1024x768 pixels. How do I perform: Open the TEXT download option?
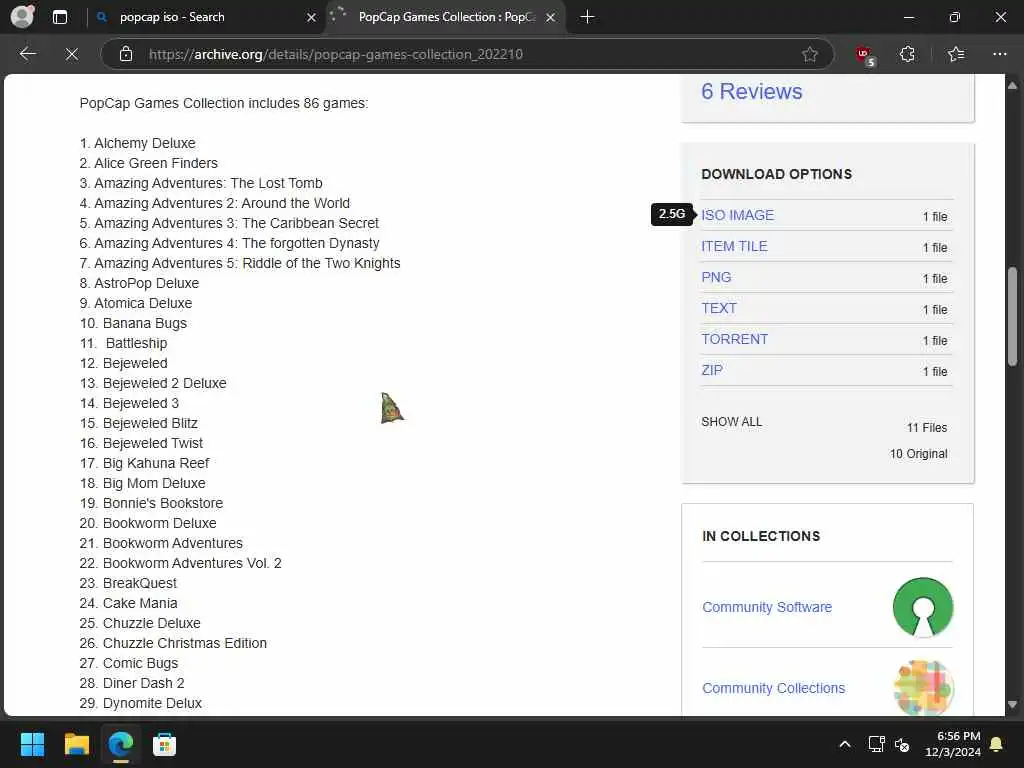coord(719,308)
